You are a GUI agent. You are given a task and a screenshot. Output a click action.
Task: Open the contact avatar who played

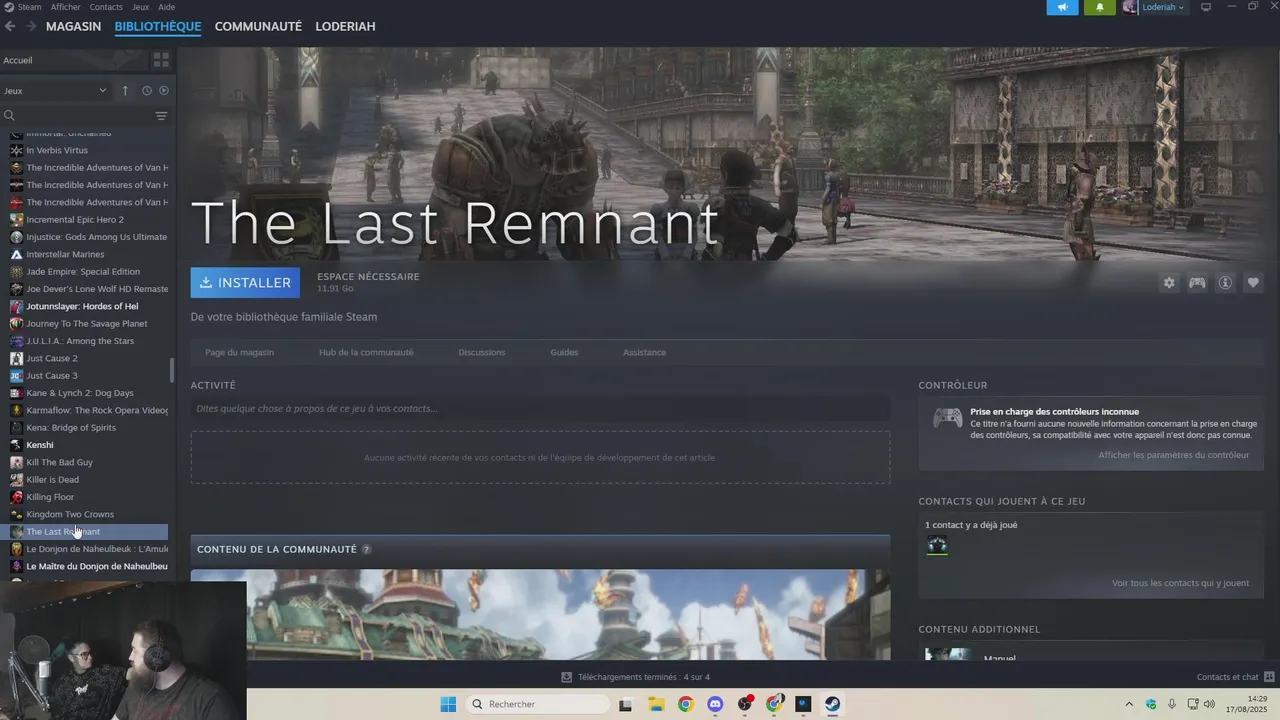pyautogui.click(x=937, y=545)
